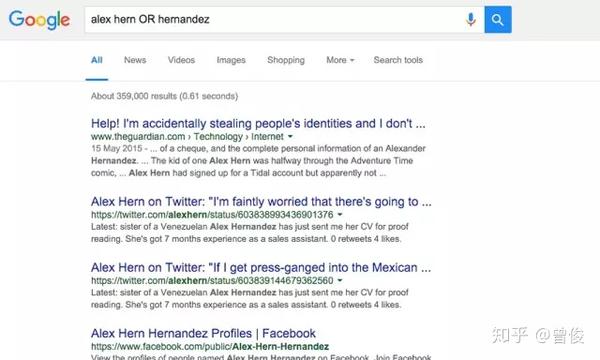The width and height of the screenshot is (600, 360).
Task: Switch to the Shopping tab
Action: tap(286, 60)
